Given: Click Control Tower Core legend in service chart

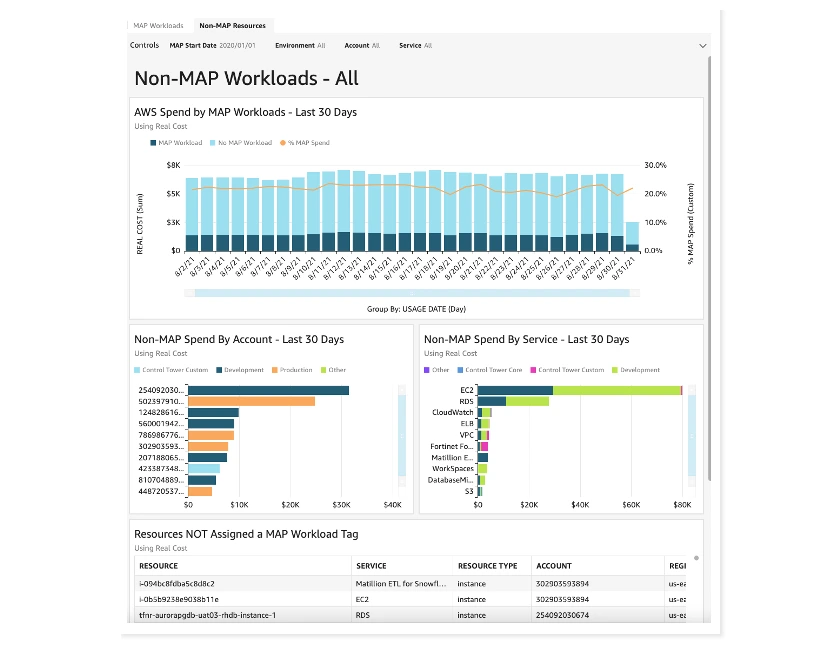Looking at the screenshot, I should pos(490,370).
